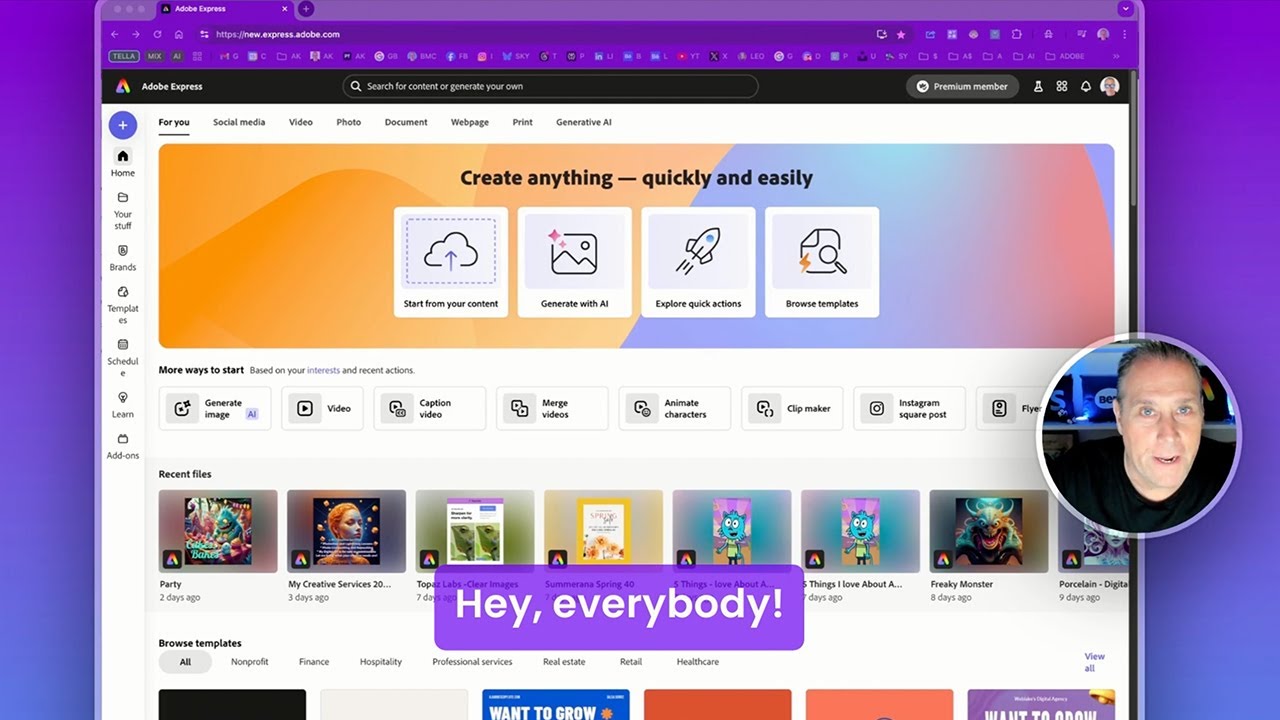The image size is (1280, 720).
Task: Open Home in the left sidebar
Action: click(x=123, y=163)
